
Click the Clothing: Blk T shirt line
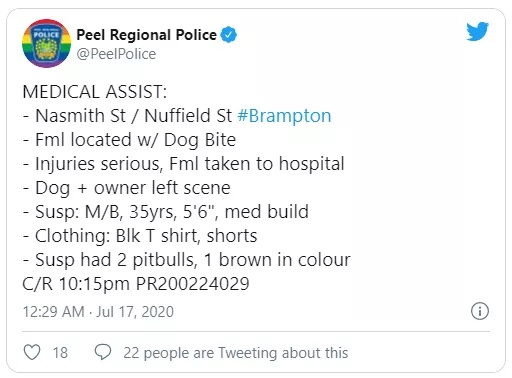(x=140, y=236)
